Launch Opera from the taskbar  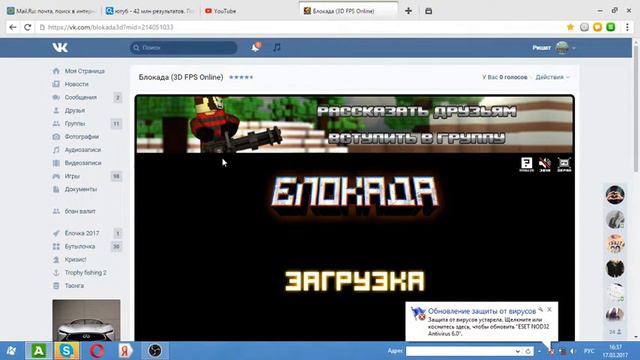96,351
